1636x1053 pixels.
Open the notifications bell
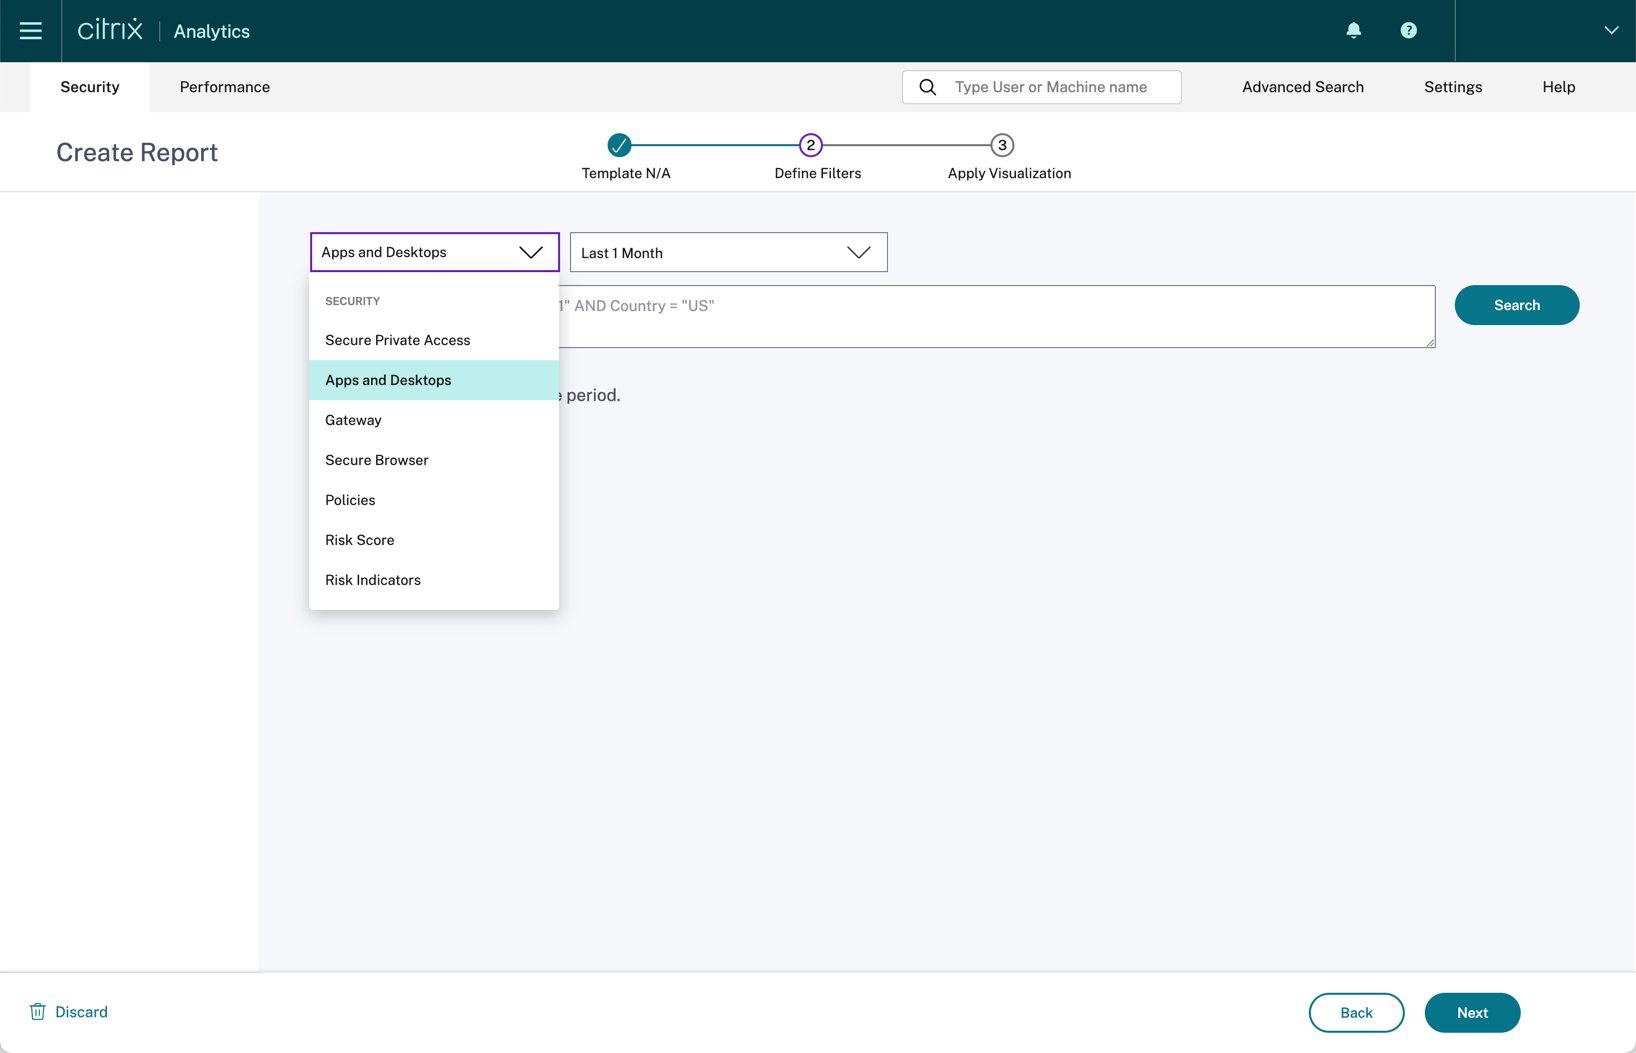pyautogui.click(x=1353, y=31)
